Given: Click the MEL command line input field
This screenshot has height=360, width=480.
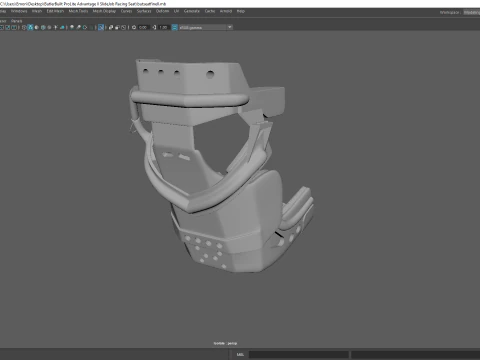Looking at the screenshot, I should pyautogui.click(x=299, y=354).
